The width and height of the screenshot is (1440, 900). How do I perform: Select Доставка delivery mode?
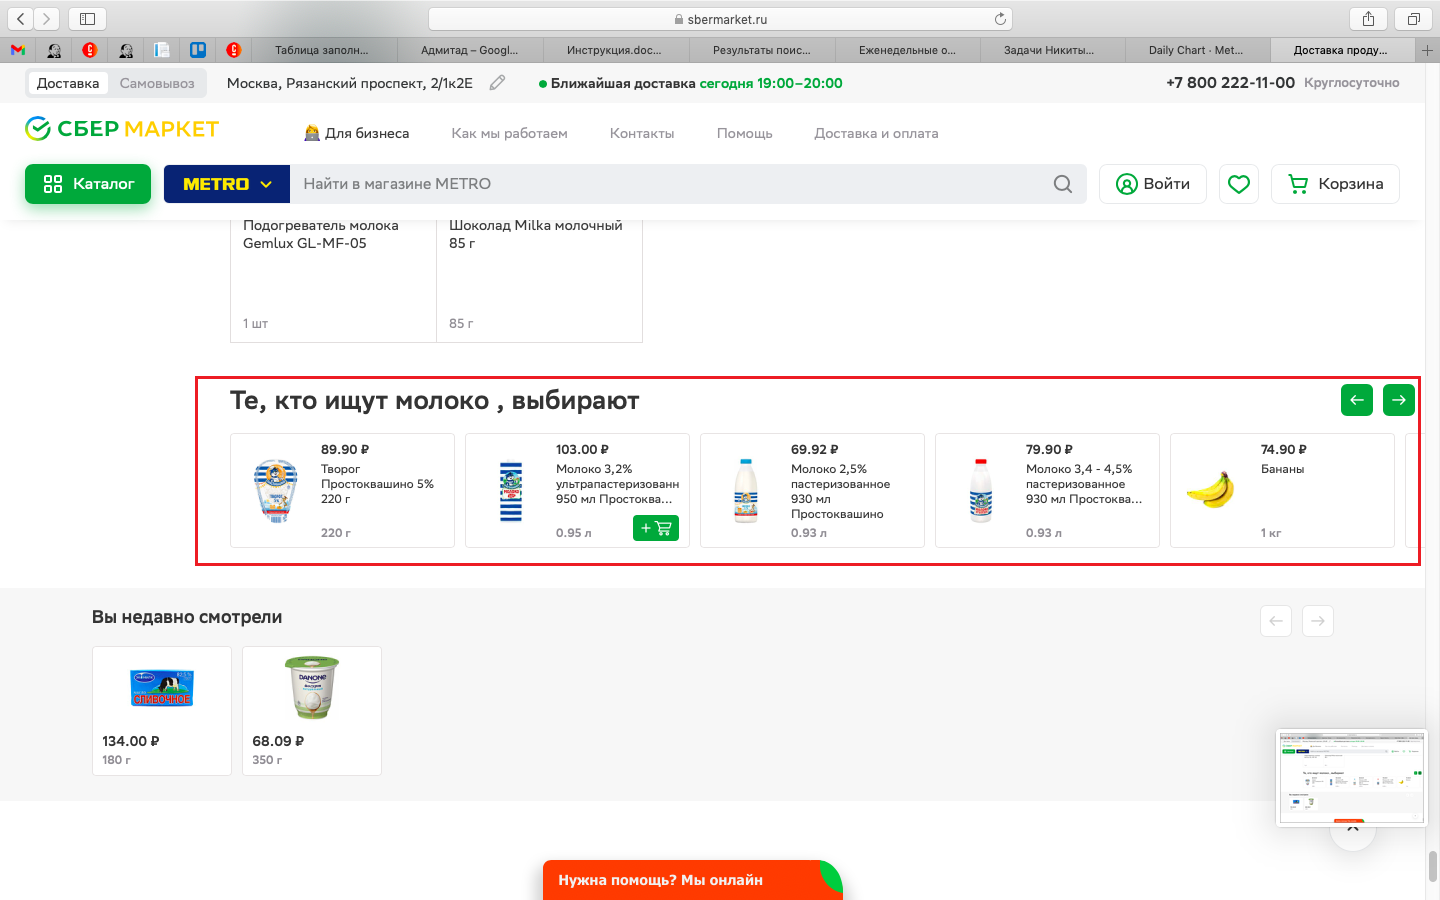(68, 83)
